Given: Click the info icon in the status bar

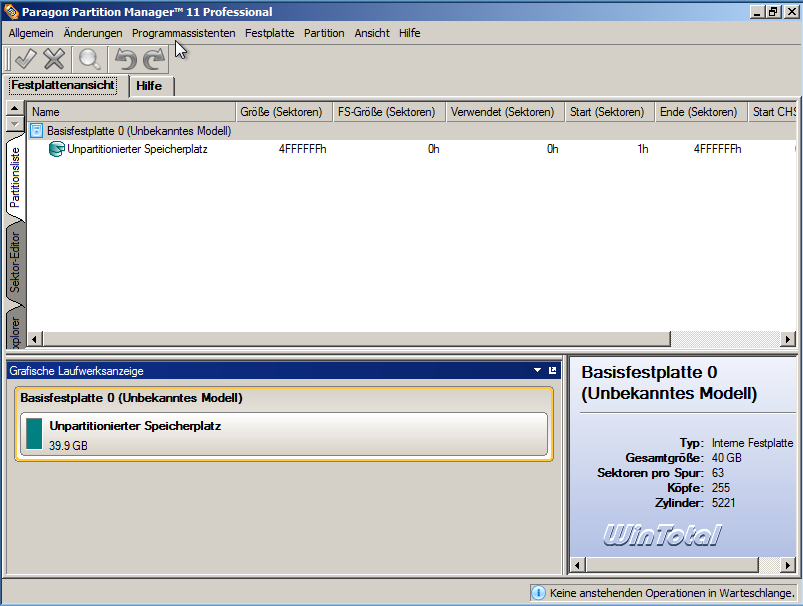Looking at the screenshot, I should [x=539, y=593].
